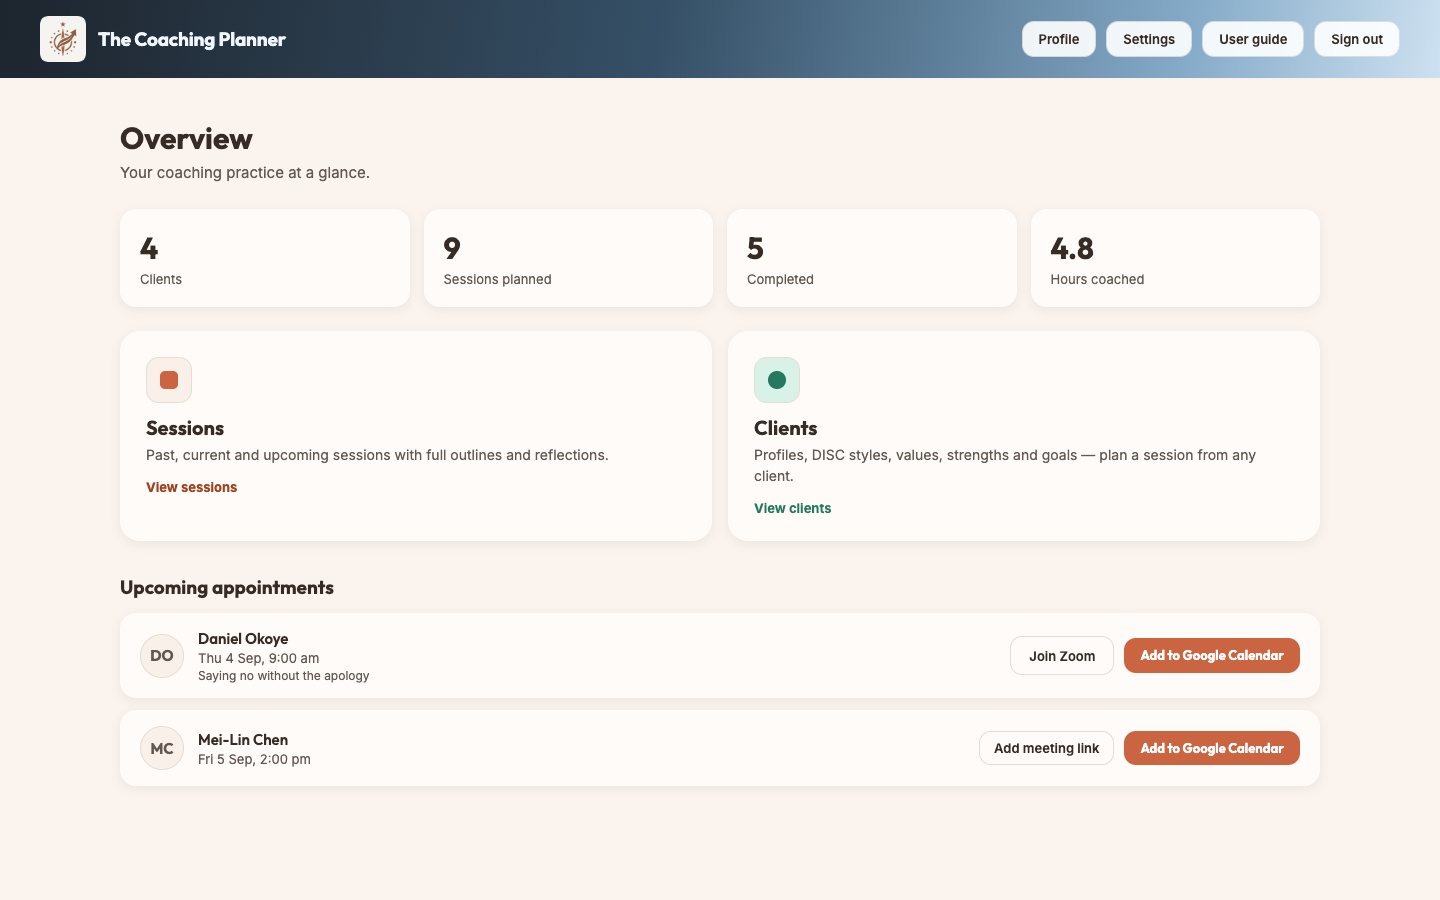Click the Mei-Lin Chen name
Image resolution: width=1440 pixels, height=900 pixels.
[x=243, y=740]
